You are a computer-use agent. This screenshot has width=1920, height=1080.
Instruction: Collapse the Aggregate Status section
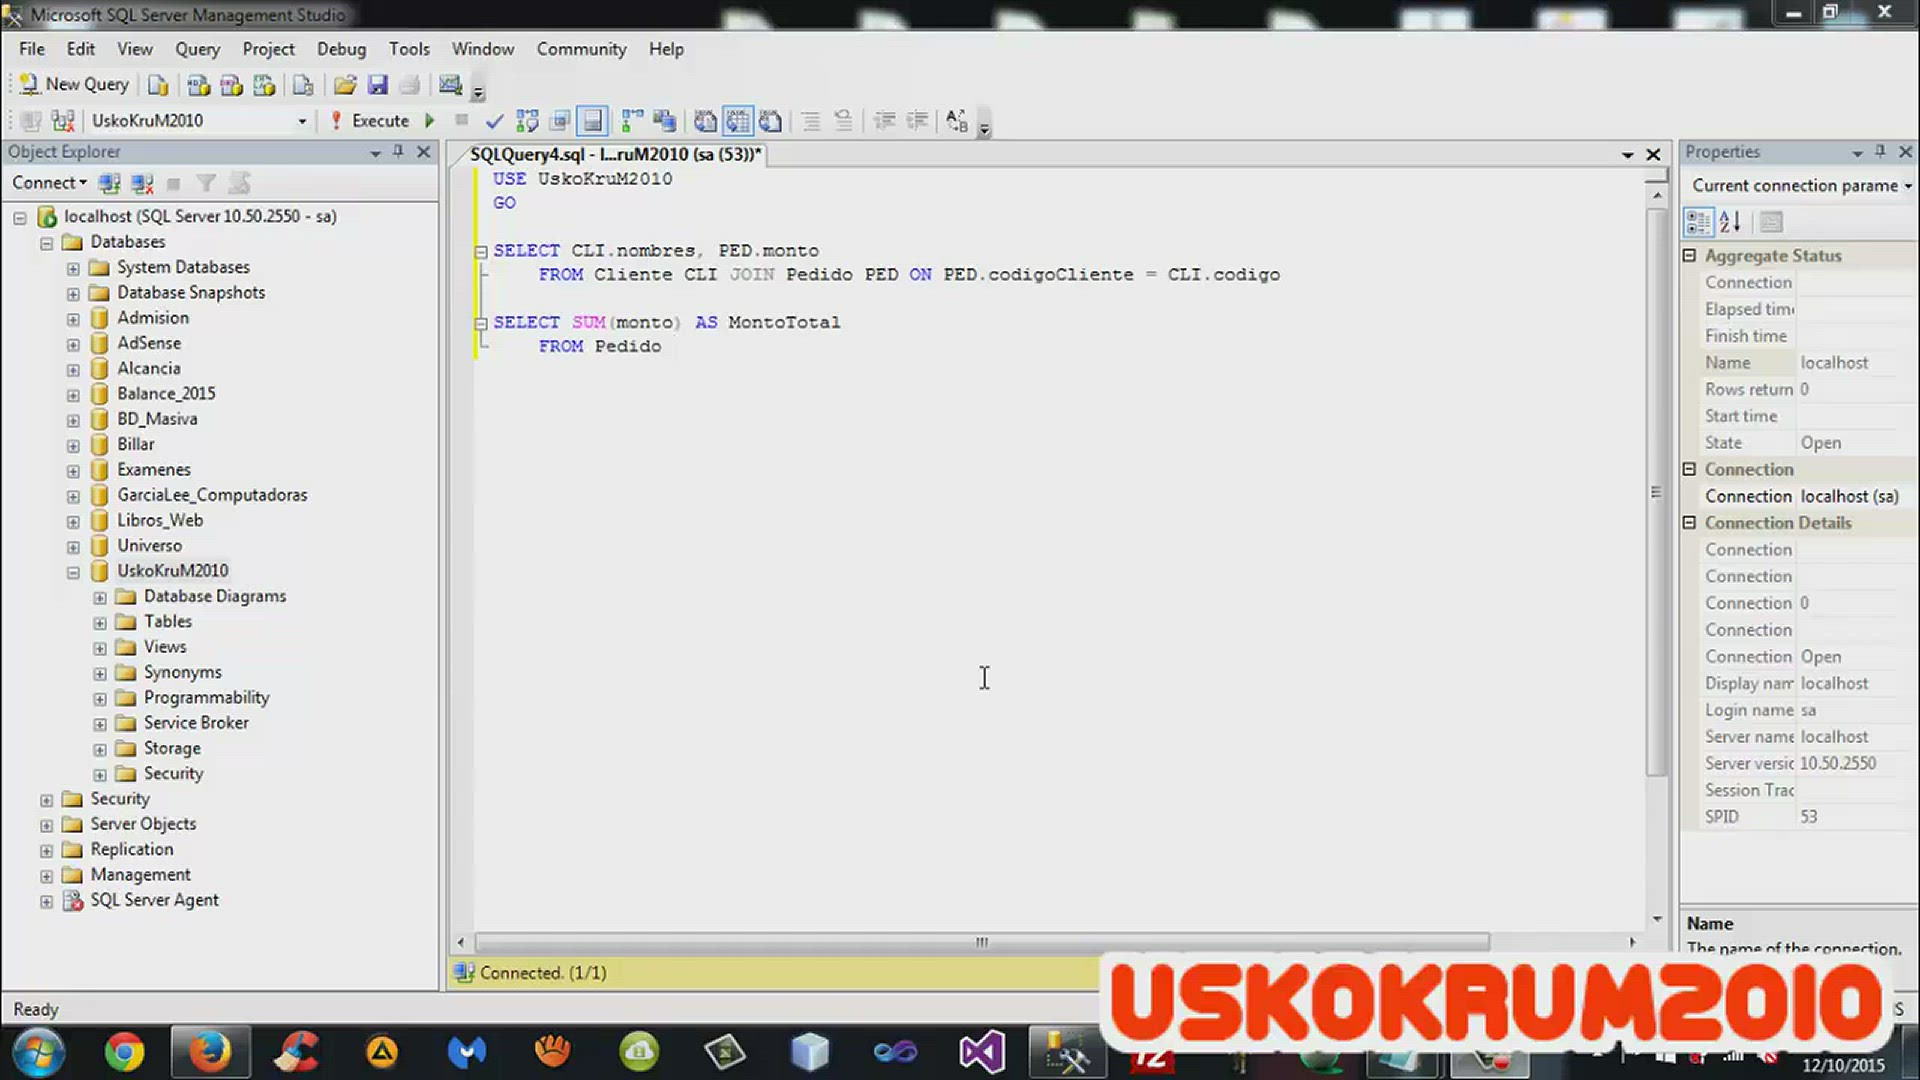point(1690,256)
